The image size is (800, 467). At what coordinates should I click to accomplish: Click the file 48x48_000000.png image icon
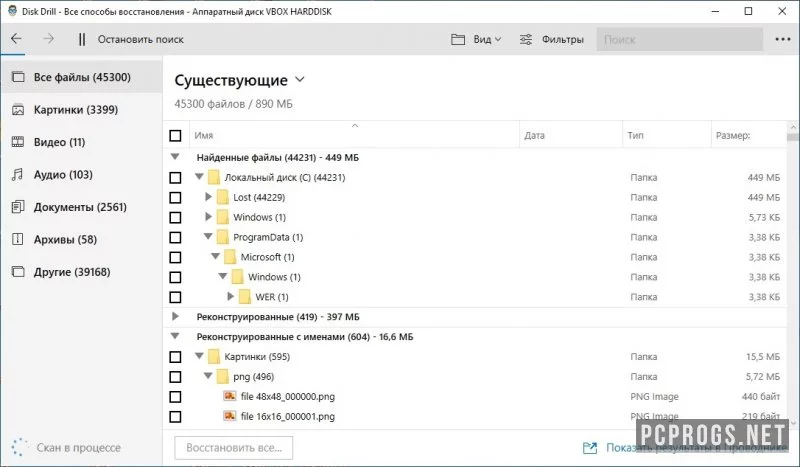click(x=230, y=396)
